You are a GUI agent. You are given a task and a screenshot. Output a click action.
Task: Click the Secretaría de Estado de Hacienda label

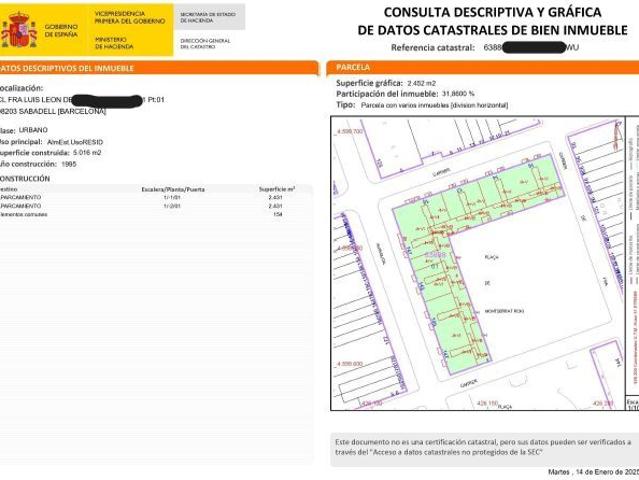point(208,17)
